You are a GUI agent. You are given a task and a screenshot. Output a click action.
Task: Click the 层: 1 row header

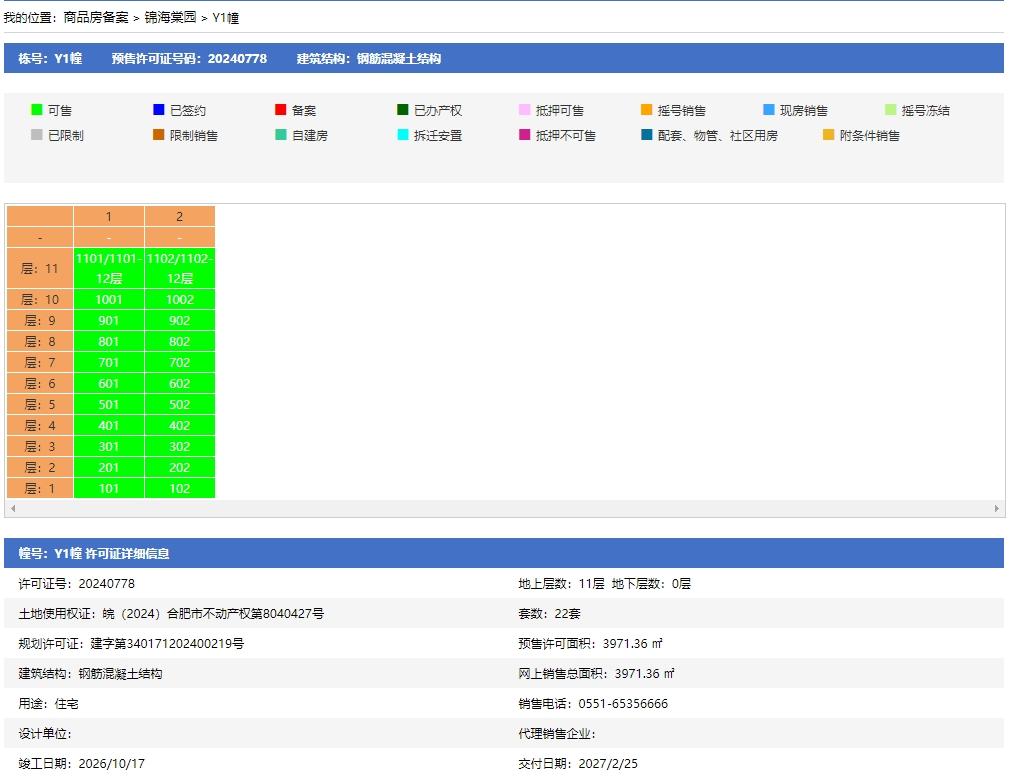[40, 489]
